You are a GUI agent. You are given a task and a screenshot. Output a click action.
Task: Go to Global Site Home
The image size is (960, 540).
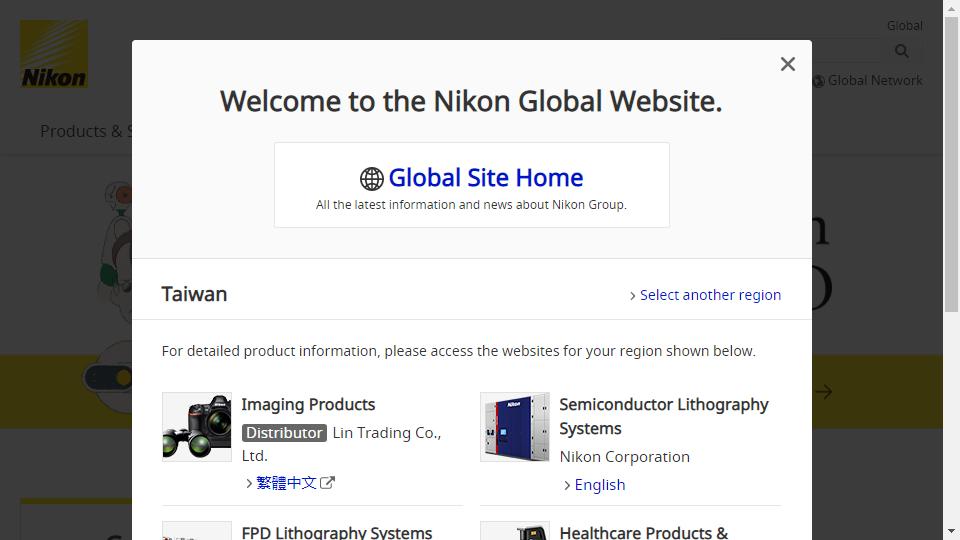point(485,178)
